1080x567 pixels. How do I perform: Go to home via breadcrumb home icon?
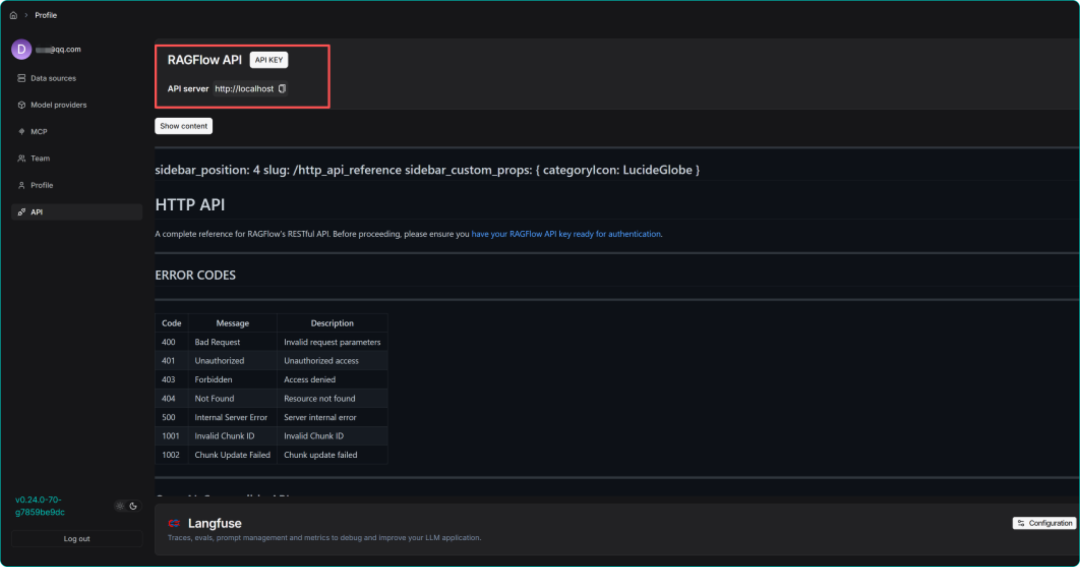[13, 15]
